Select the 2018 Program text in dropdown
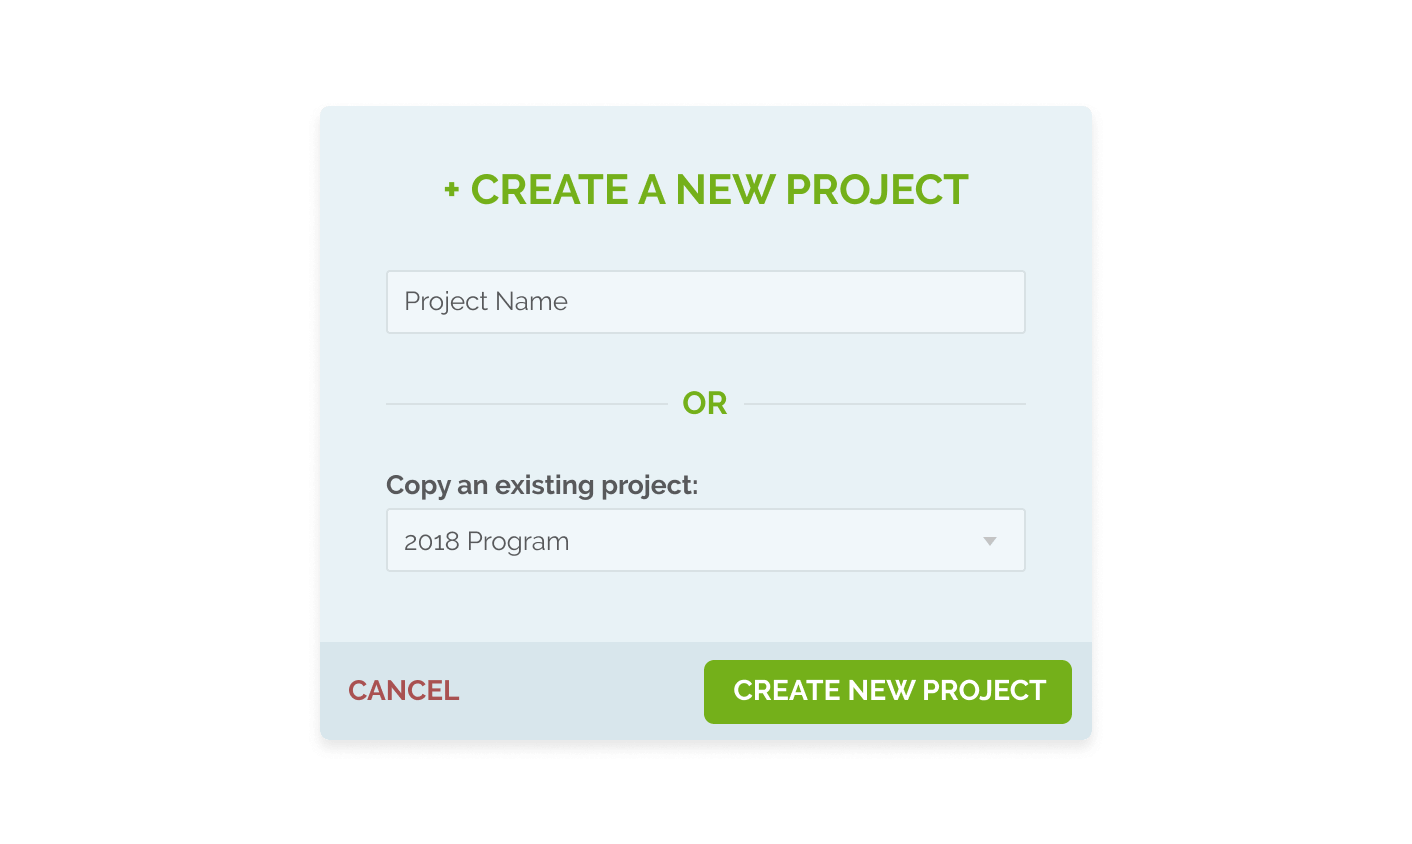Screen dimensions: 1412x844 point(487,542)
